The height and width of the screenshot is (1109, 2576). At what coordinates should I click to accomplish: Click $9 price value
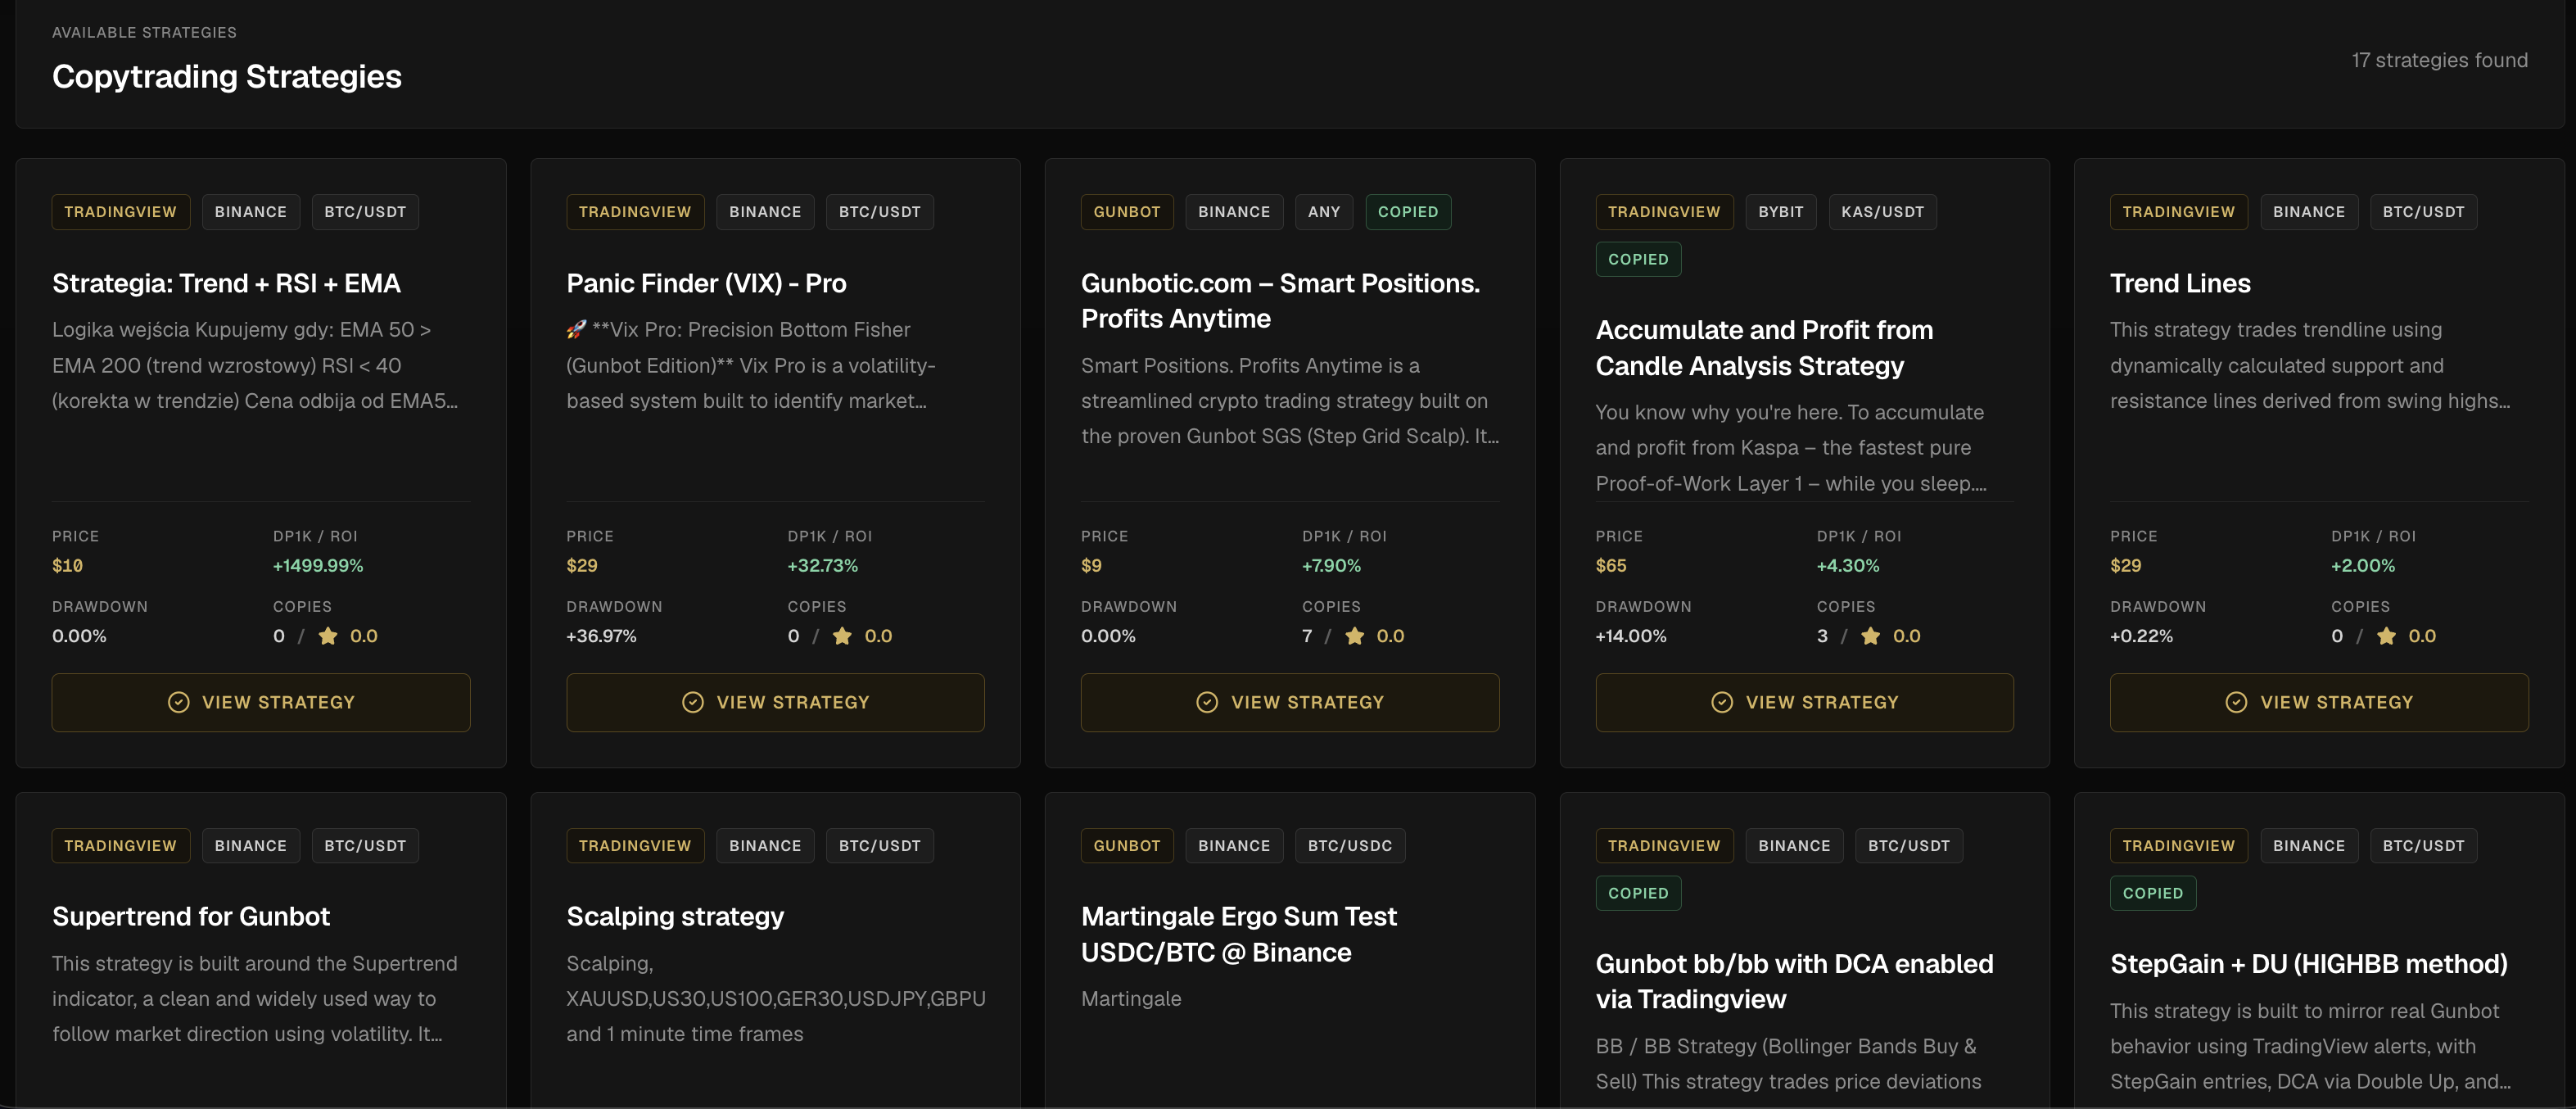[x=1091, y=565]
